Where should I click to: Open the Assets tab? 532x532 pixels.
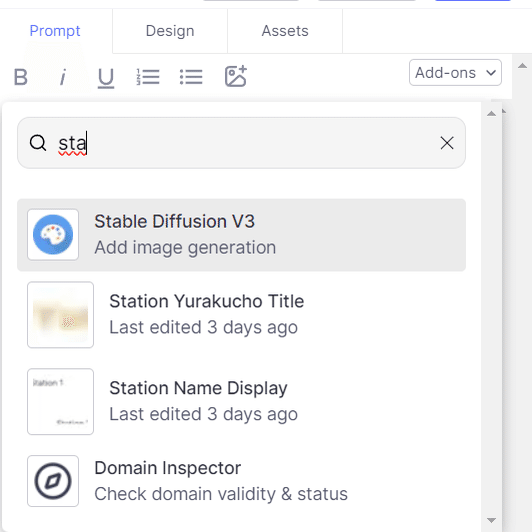(x=285, y=31)
